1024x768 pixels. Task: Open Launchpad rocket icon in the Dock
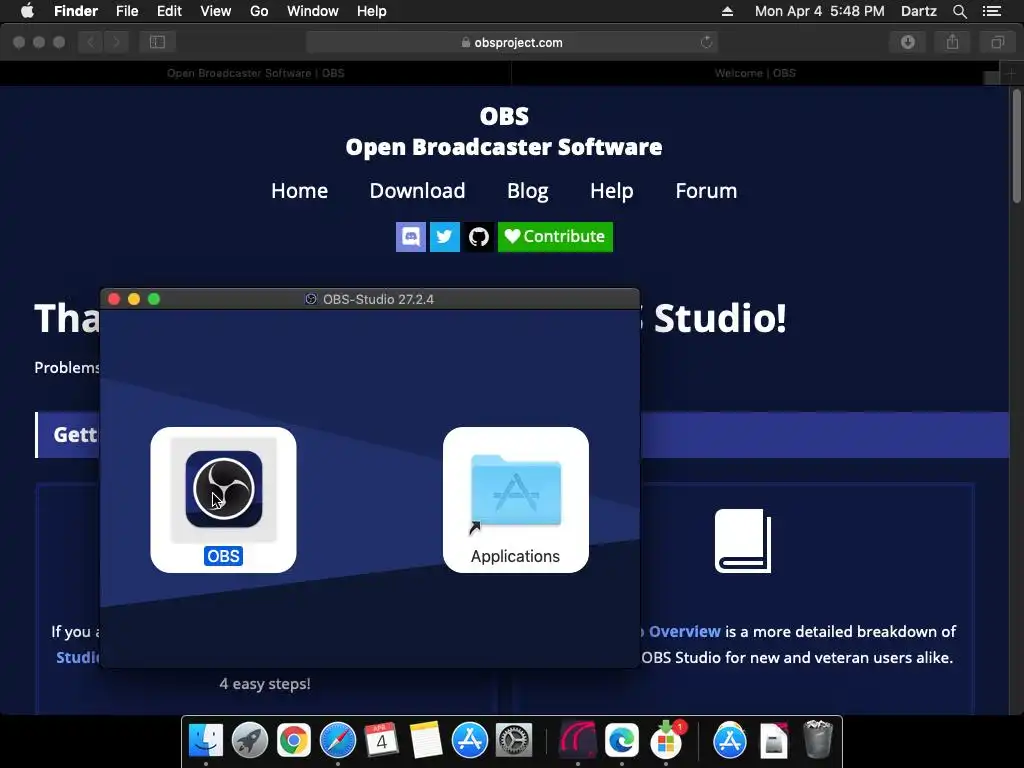tap(249, 740)
